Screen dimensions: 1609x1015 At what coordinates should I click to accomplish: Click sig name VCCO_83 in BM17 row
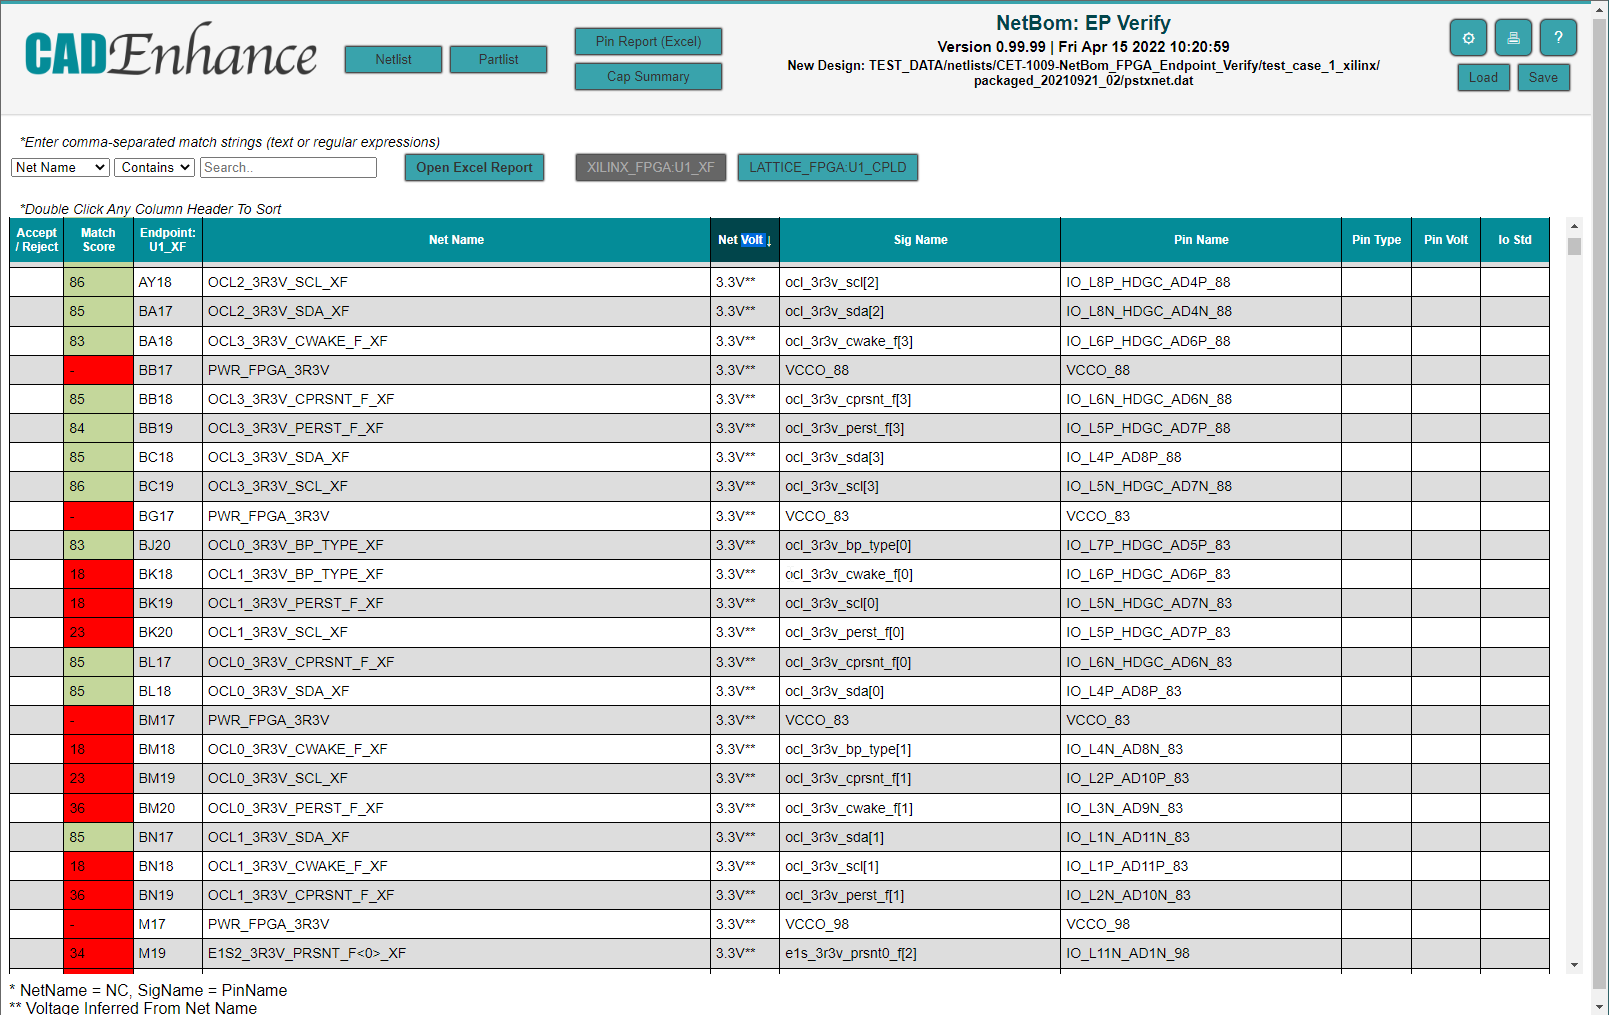[x=817, y=720]
